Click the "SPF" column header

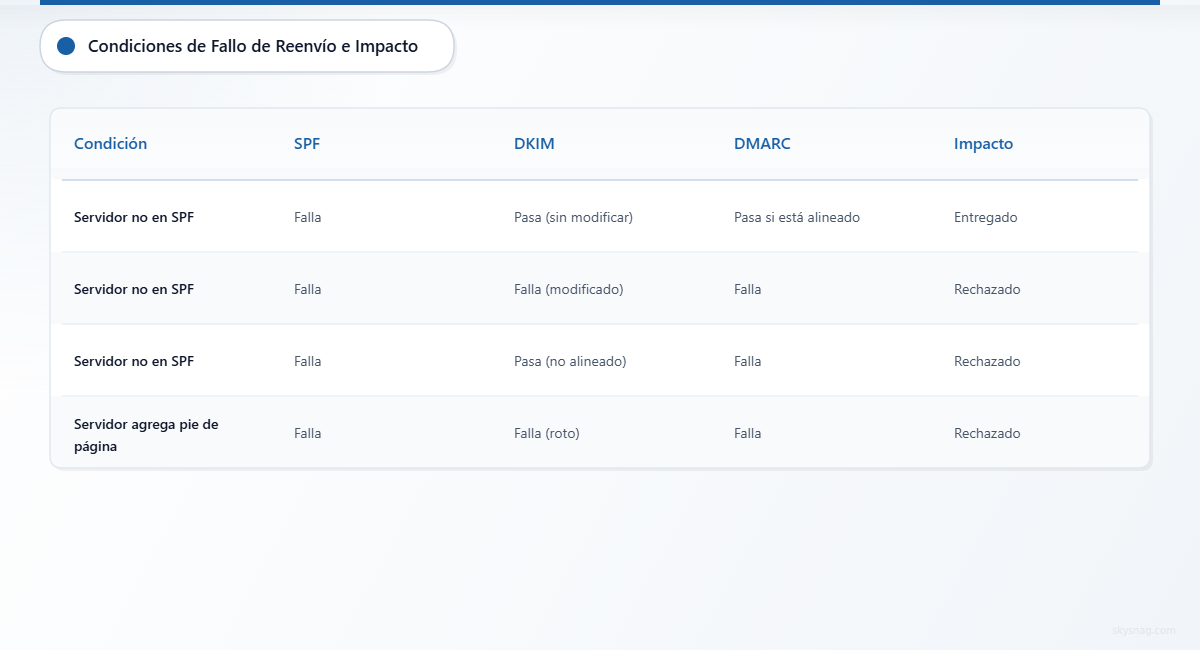[x=307, y=144]
